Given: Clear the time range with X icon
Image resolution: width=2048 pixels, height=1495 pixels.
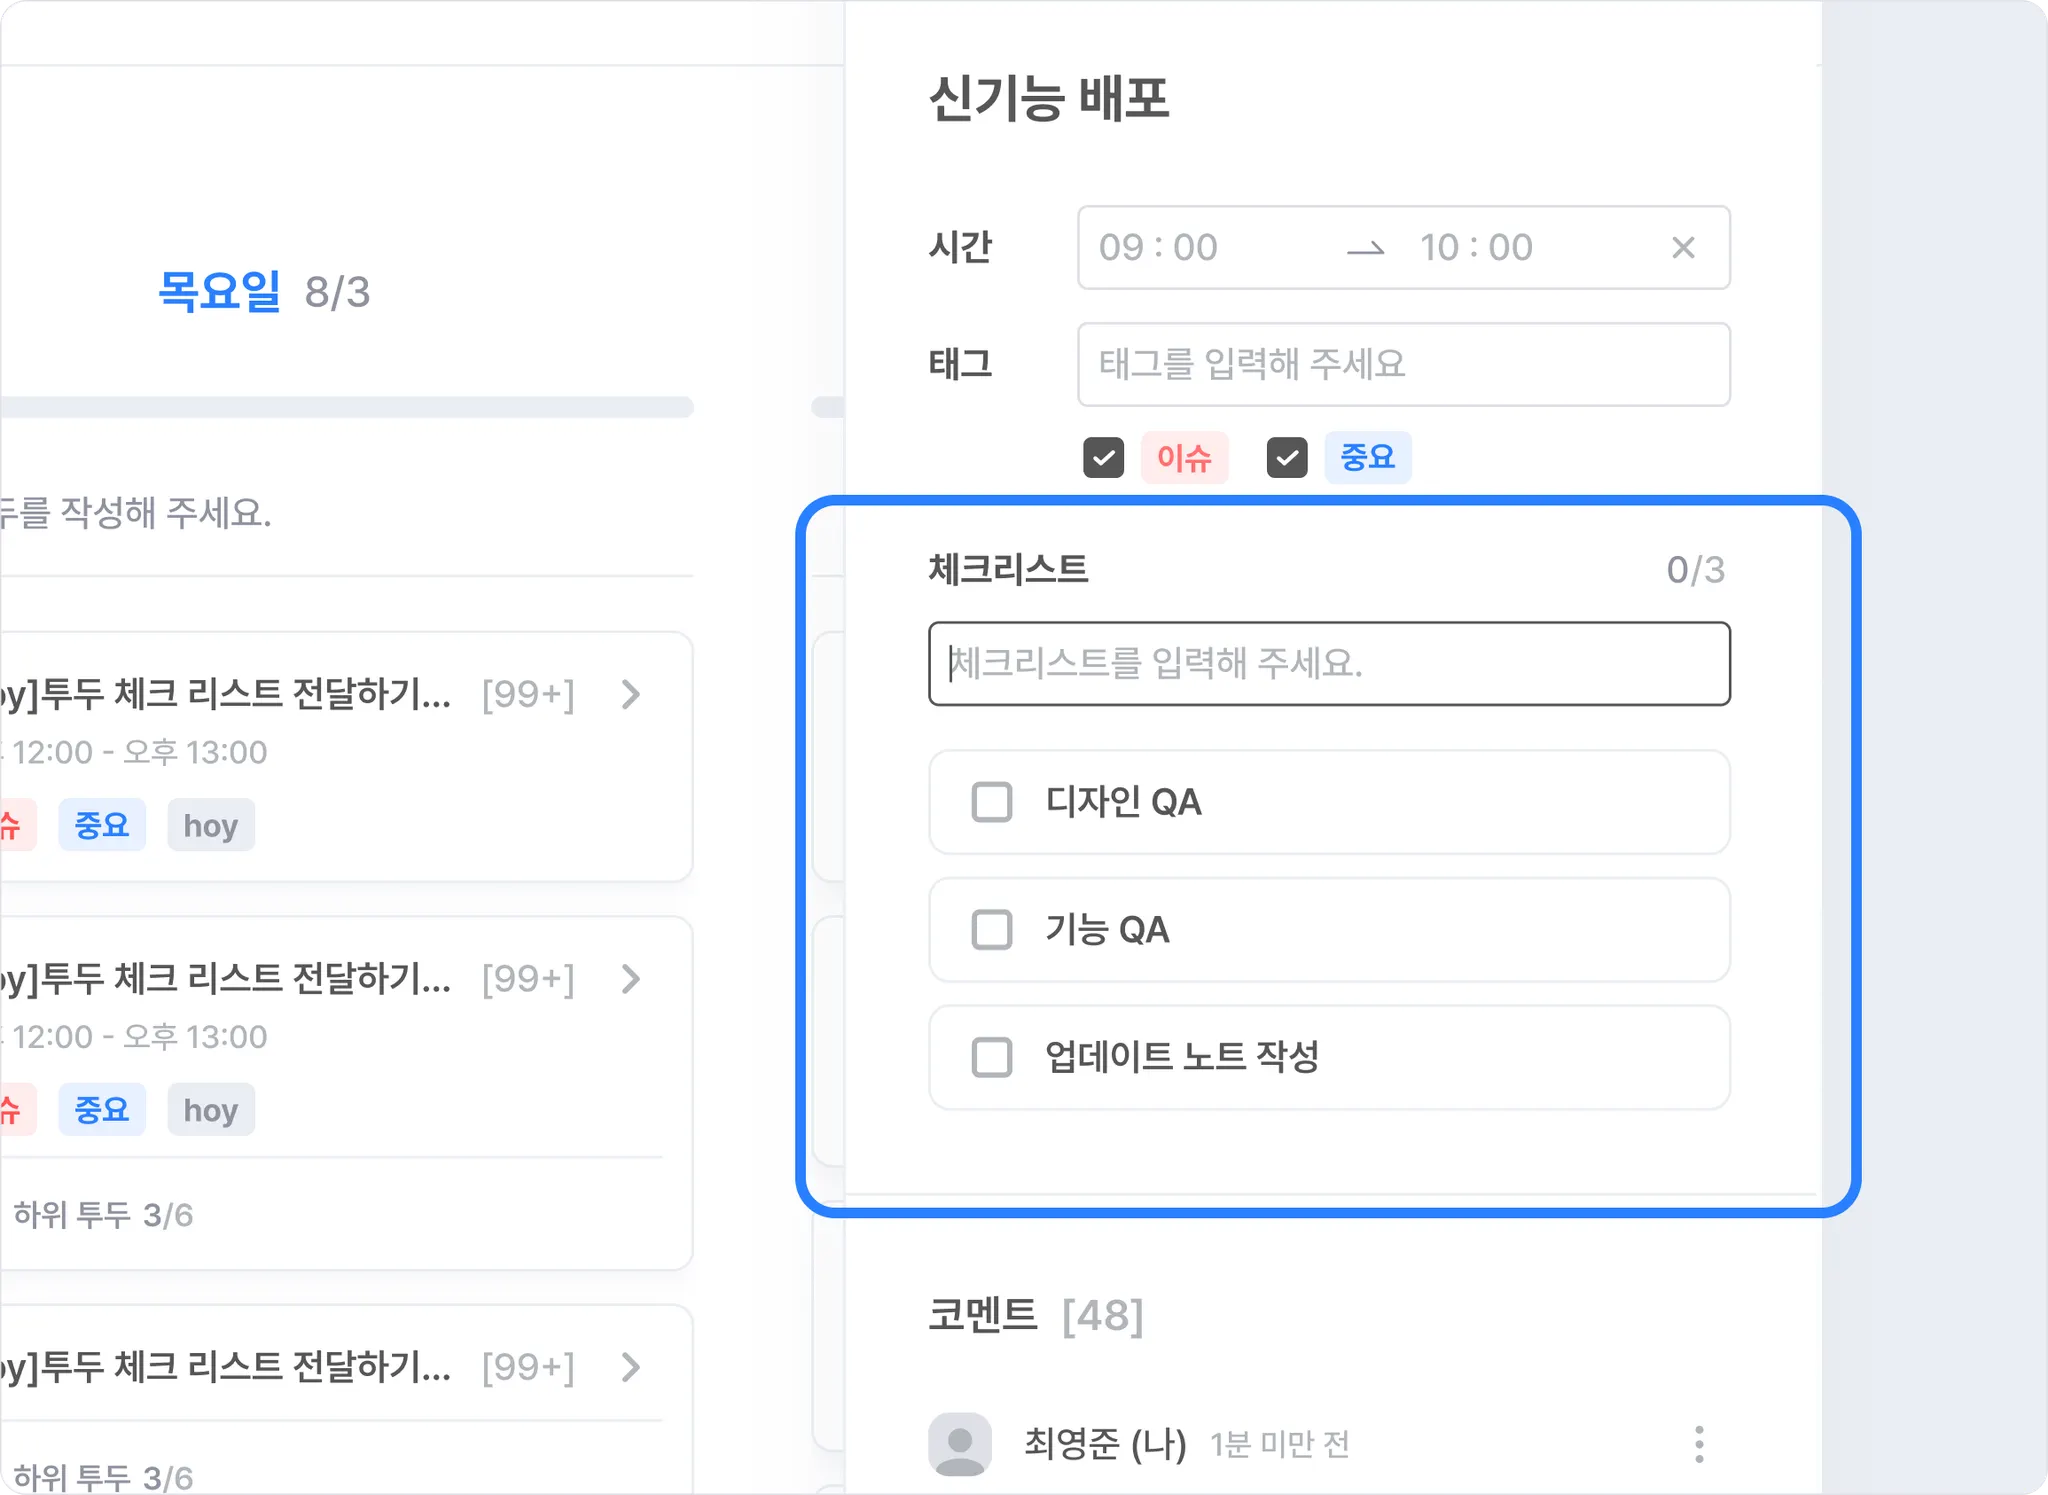Looking at the screenshot, I should point(1683,248).
